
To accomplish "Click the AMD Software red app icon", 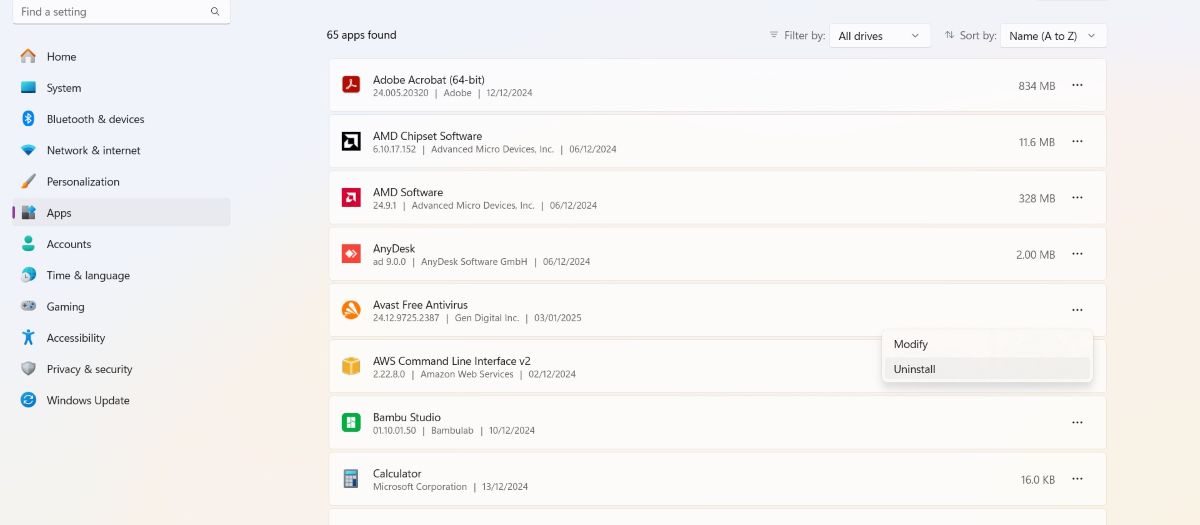I will pyautogui.click(x=351, y=197).
